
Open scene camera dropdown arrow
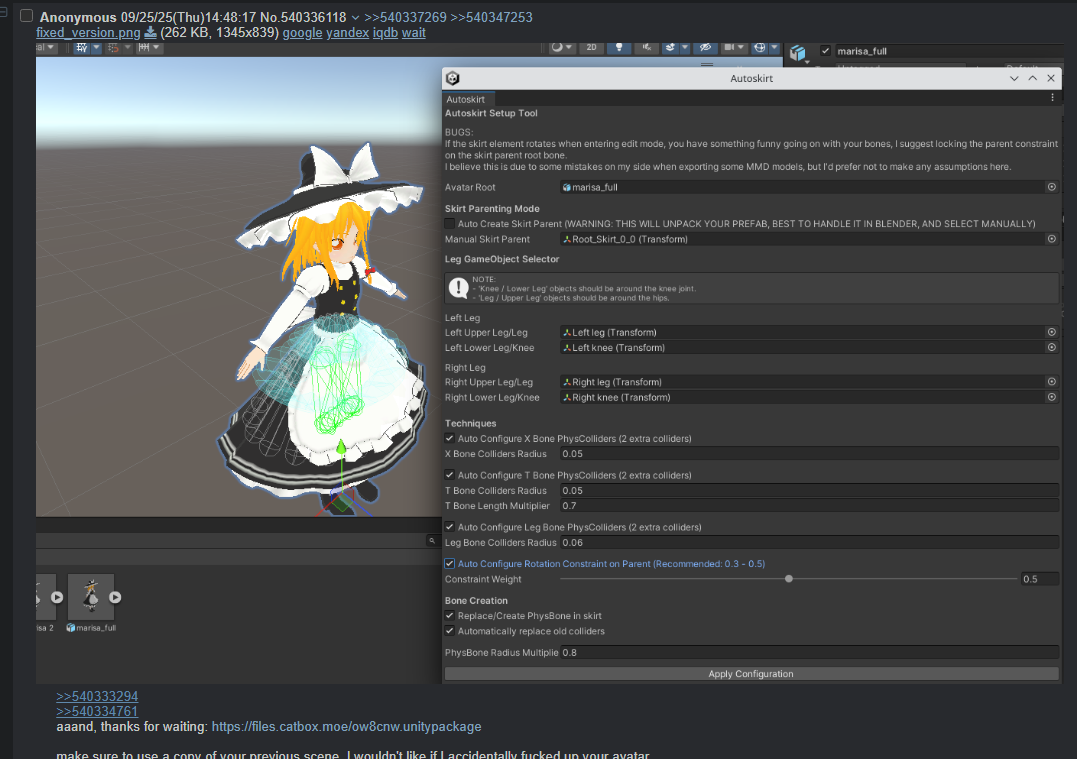741,47
